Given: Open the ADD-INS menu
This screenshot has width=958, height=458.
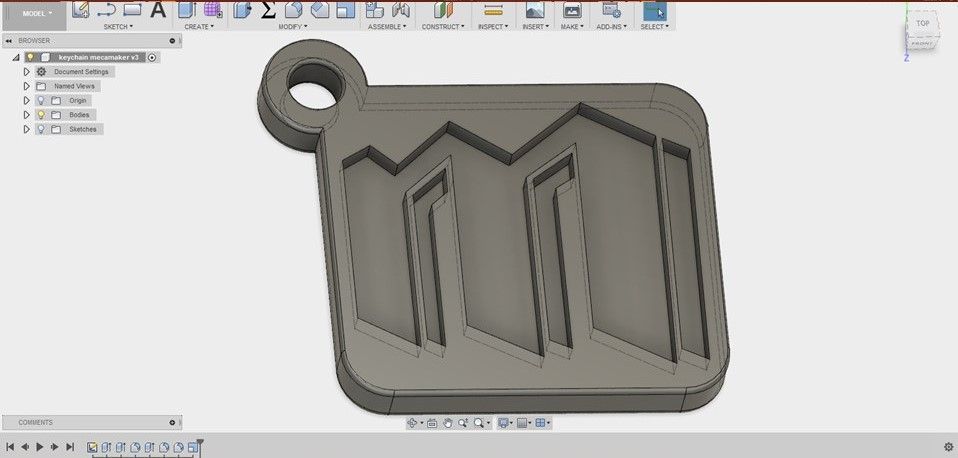Looking at the screenshot, I should pyautogui.click(x=611, y=27).
